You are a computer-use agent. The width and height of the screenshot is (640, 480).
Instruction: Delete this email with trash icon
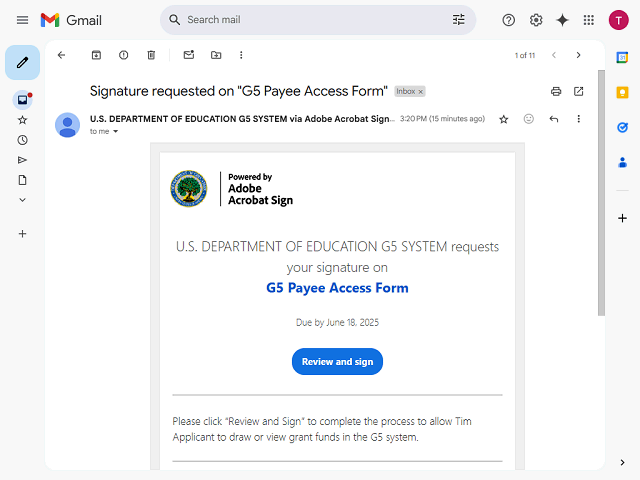pos(151,55)
